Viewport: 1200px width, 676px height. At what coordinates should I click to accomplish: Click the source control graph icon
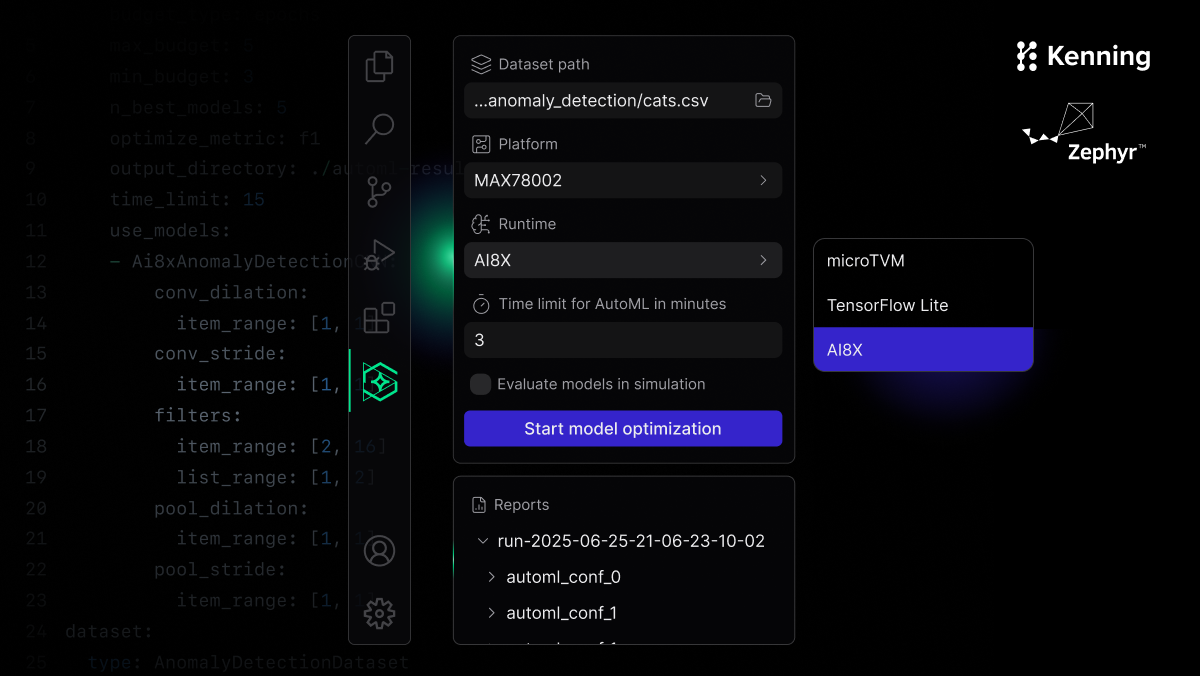(379, 191)
